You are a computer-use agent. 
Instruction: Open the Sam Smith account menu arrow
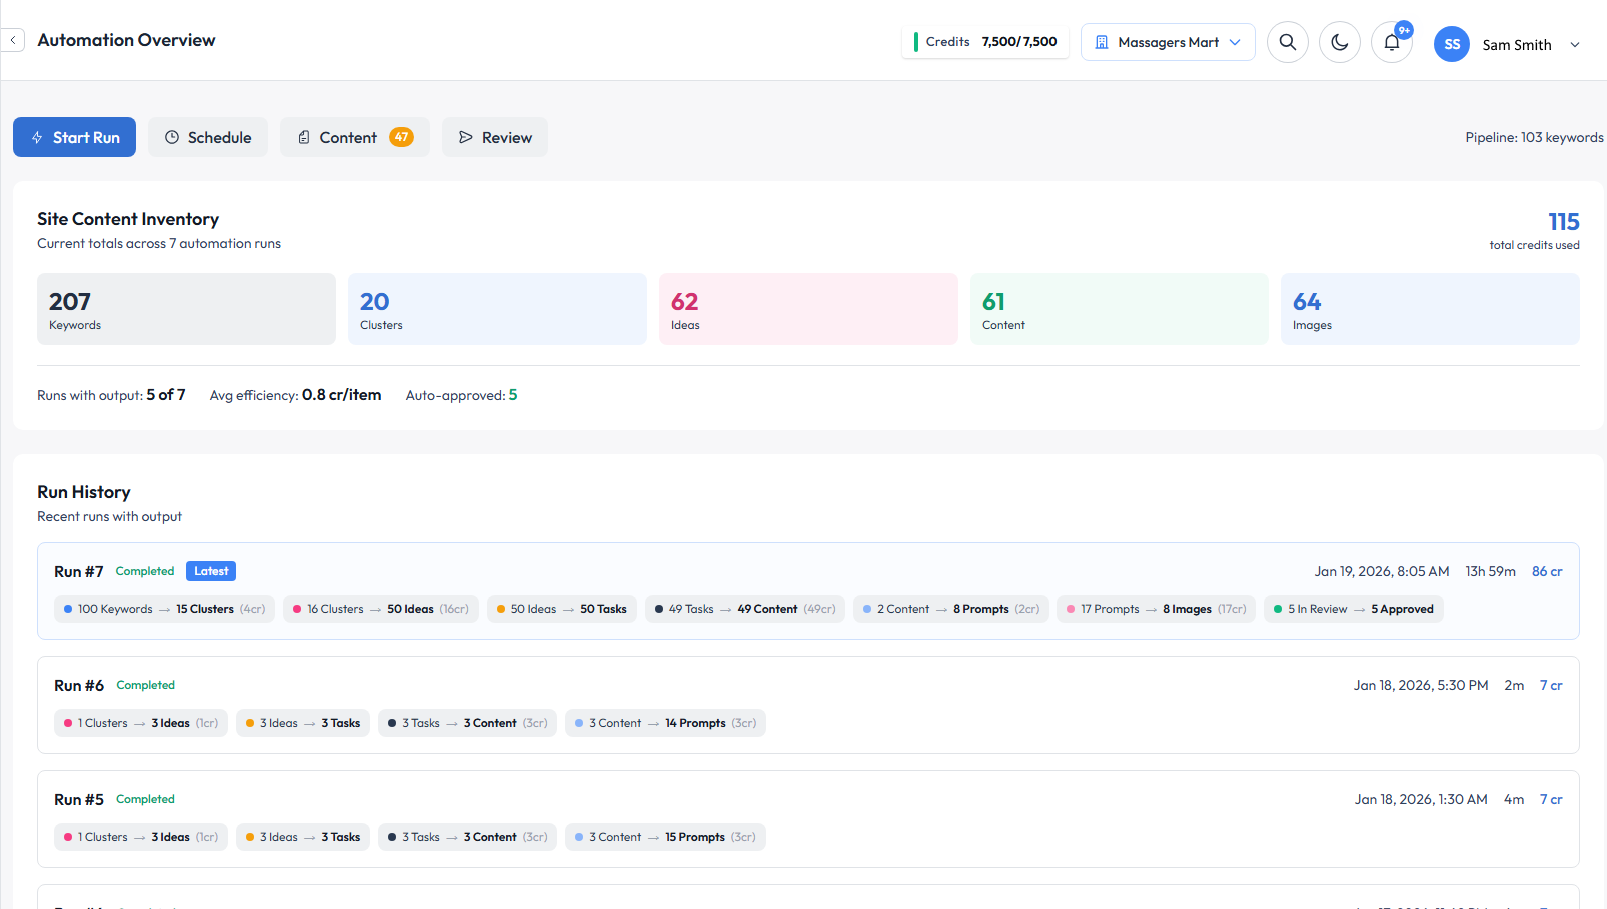1575,45
